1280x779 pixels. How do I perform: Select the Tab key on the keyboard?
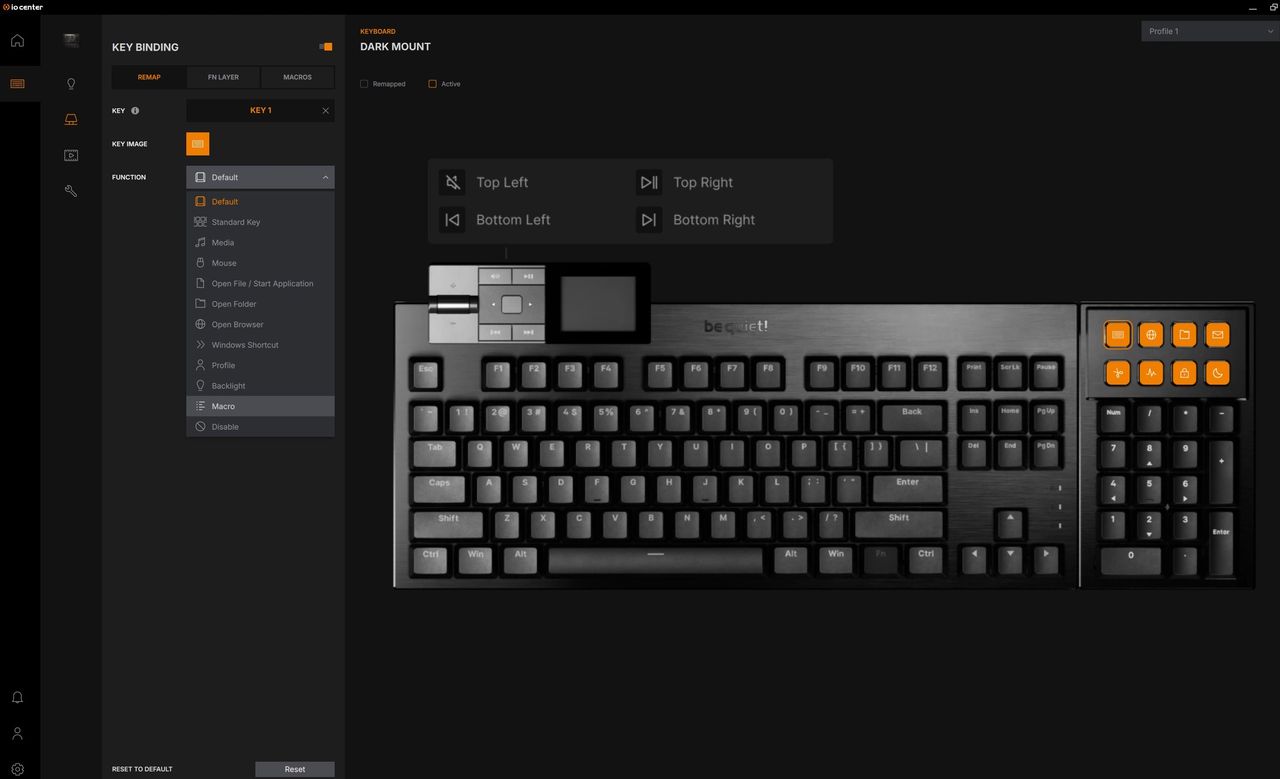point(435,453)
